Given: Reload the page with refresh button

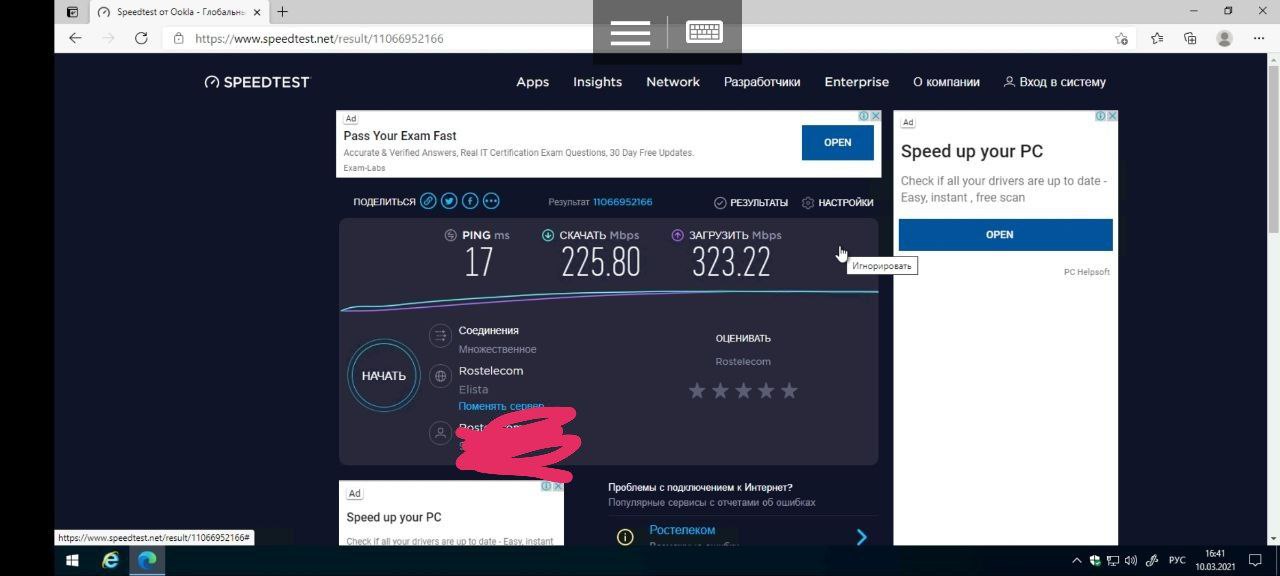Looking at the screenshot, I should tap(141, 38).
